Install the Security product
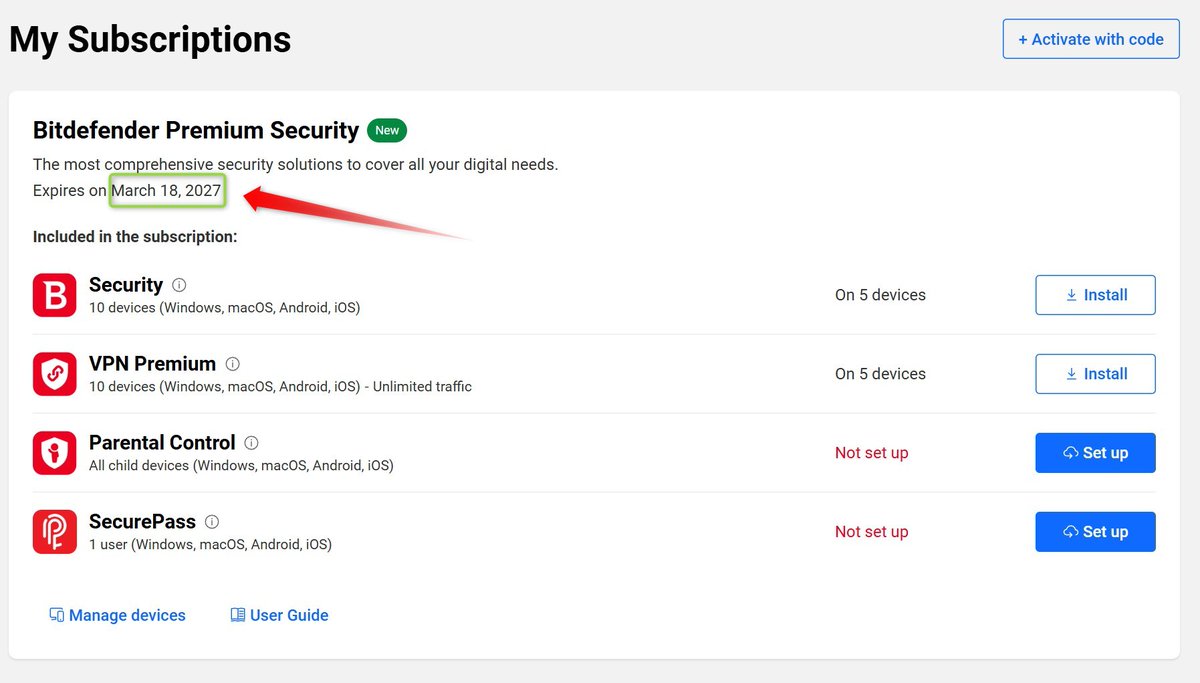The image size is (1200, 683). click(x=1095, y=295)
